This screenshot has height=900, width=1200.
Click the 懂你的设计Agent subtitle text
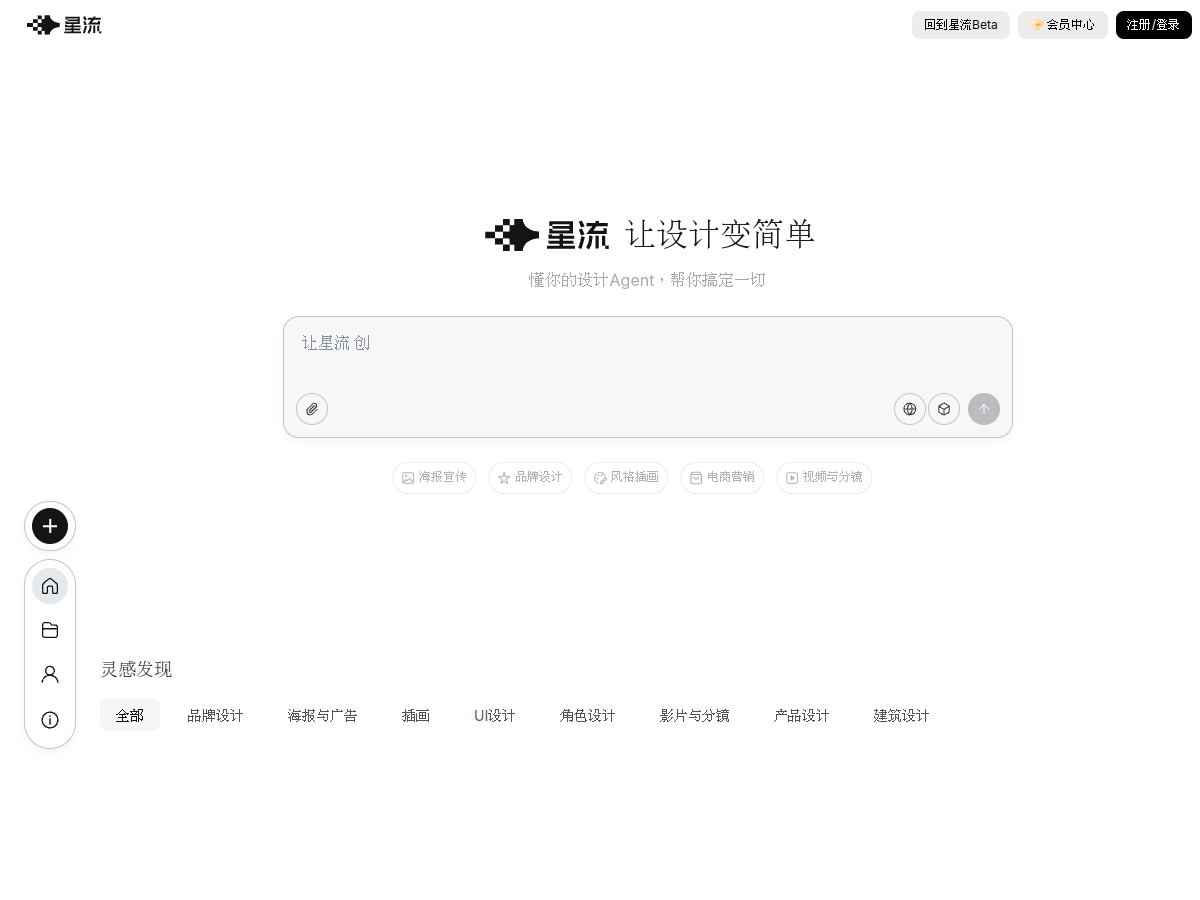tap(647, 280)
